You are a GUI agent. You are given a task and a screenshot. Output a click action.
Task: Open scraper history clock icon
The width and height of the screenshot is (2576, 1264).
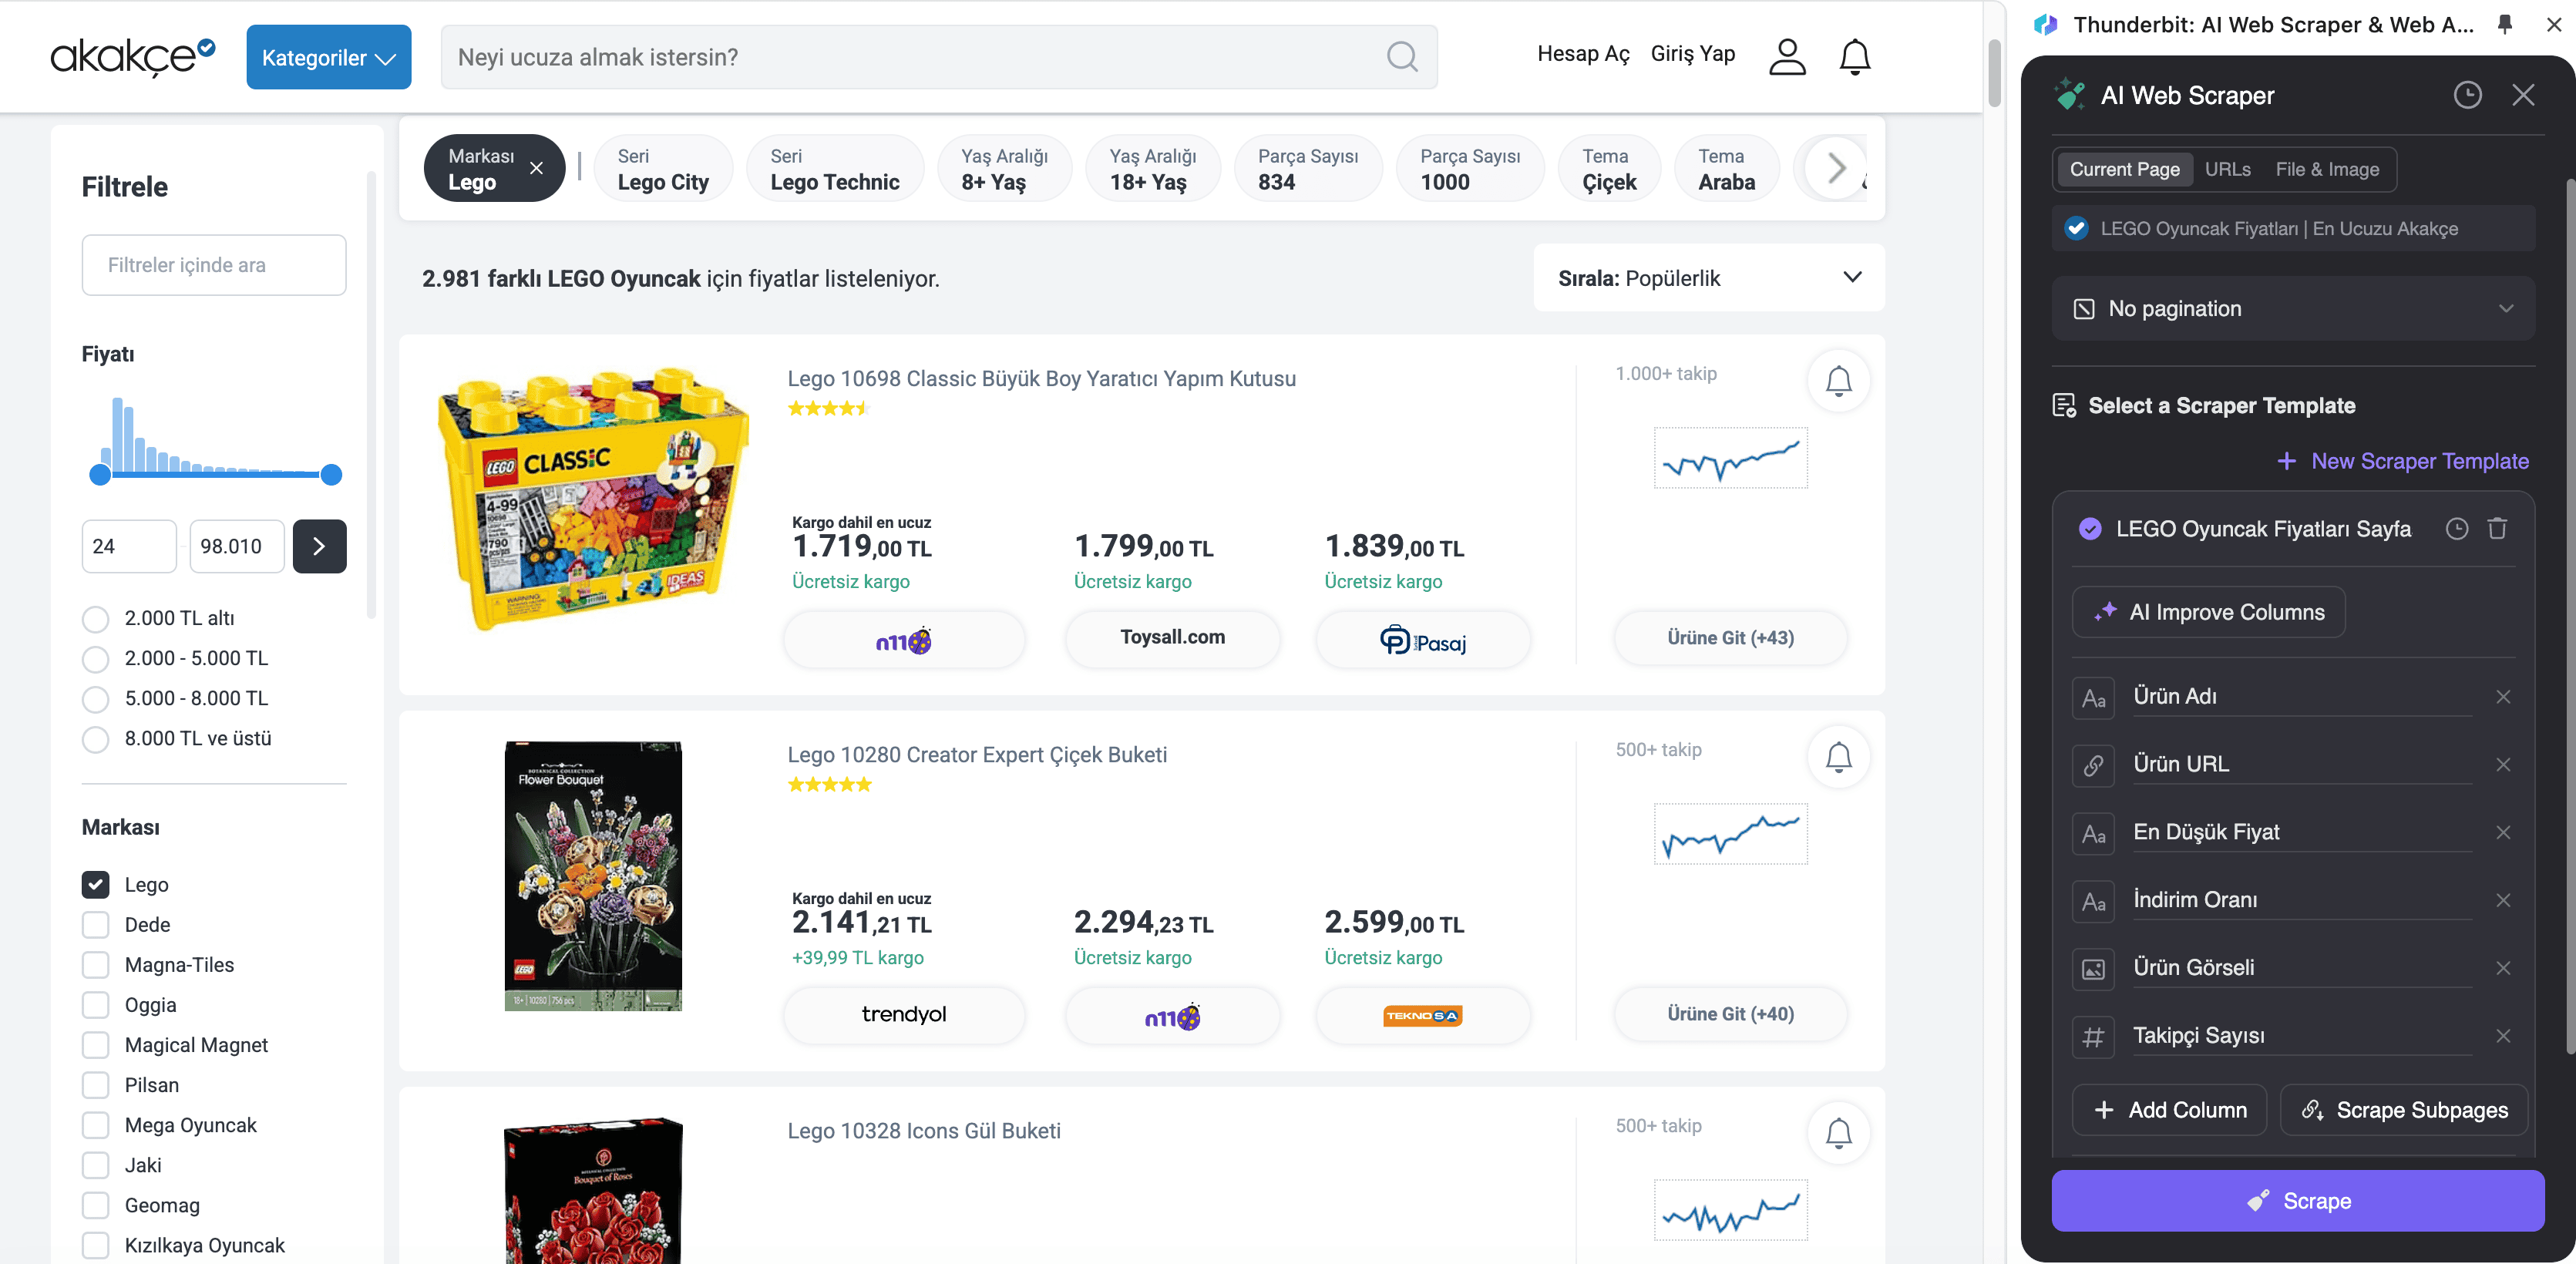coord(2467,95)
